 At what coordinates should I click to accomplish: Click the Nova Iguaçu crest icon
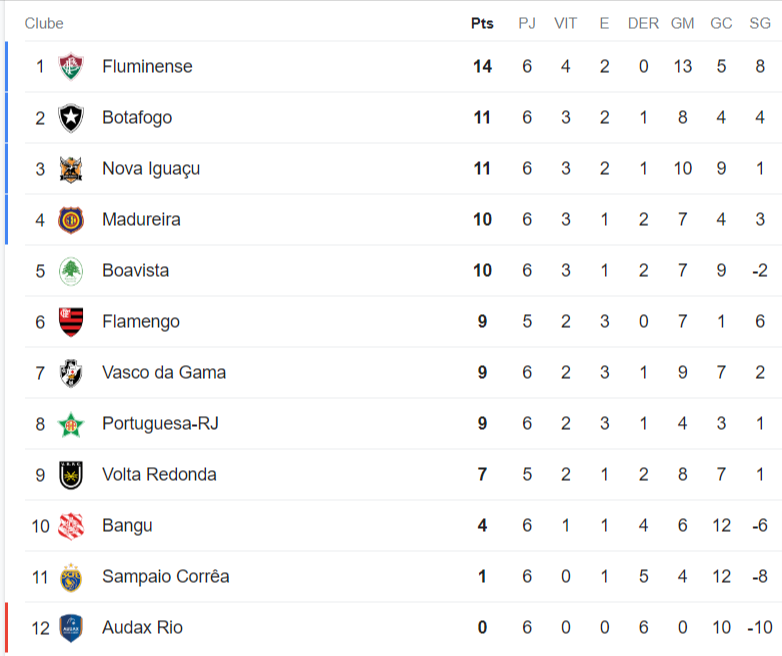(x=71, y=169)
